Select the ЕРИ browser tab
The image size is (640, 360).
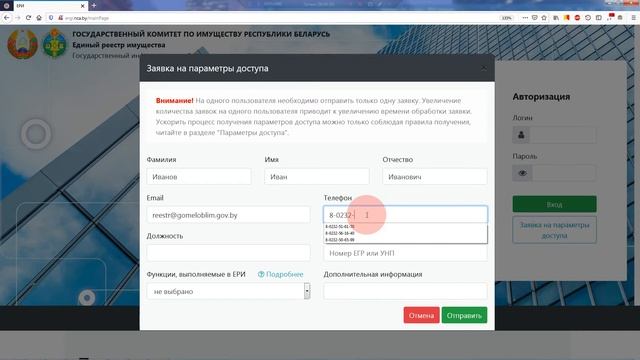[50, 6]
